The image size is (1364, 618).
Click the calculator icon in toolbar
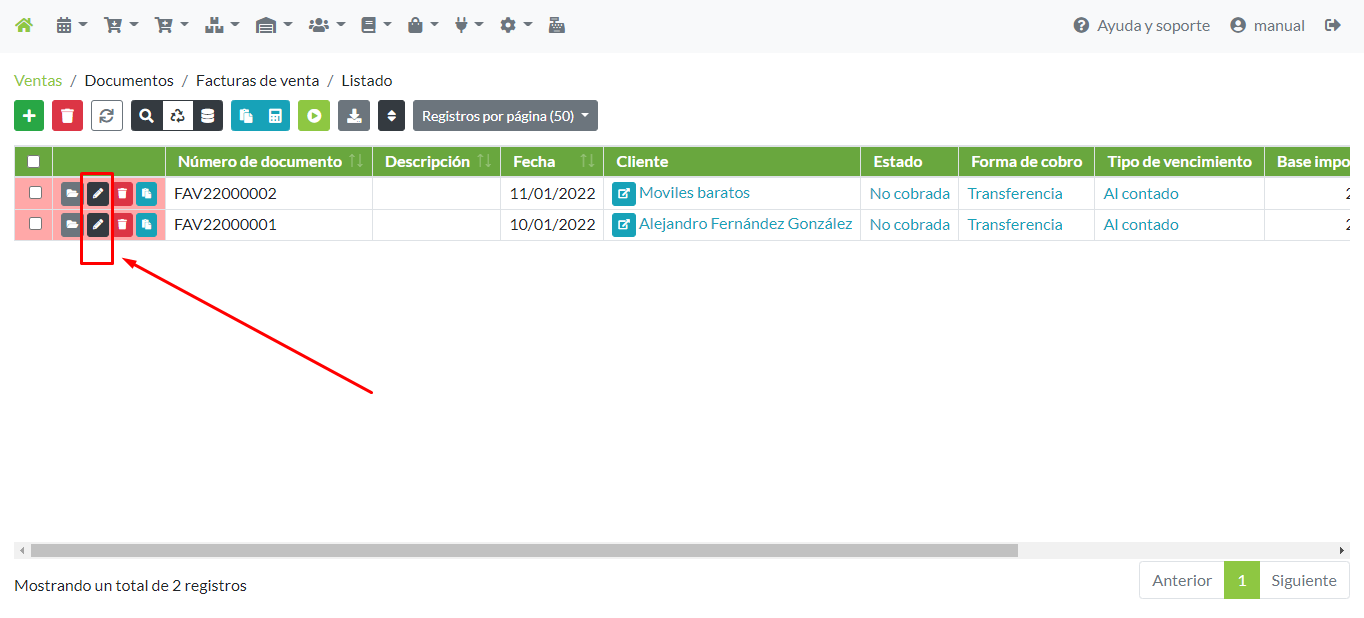(275, 116)
